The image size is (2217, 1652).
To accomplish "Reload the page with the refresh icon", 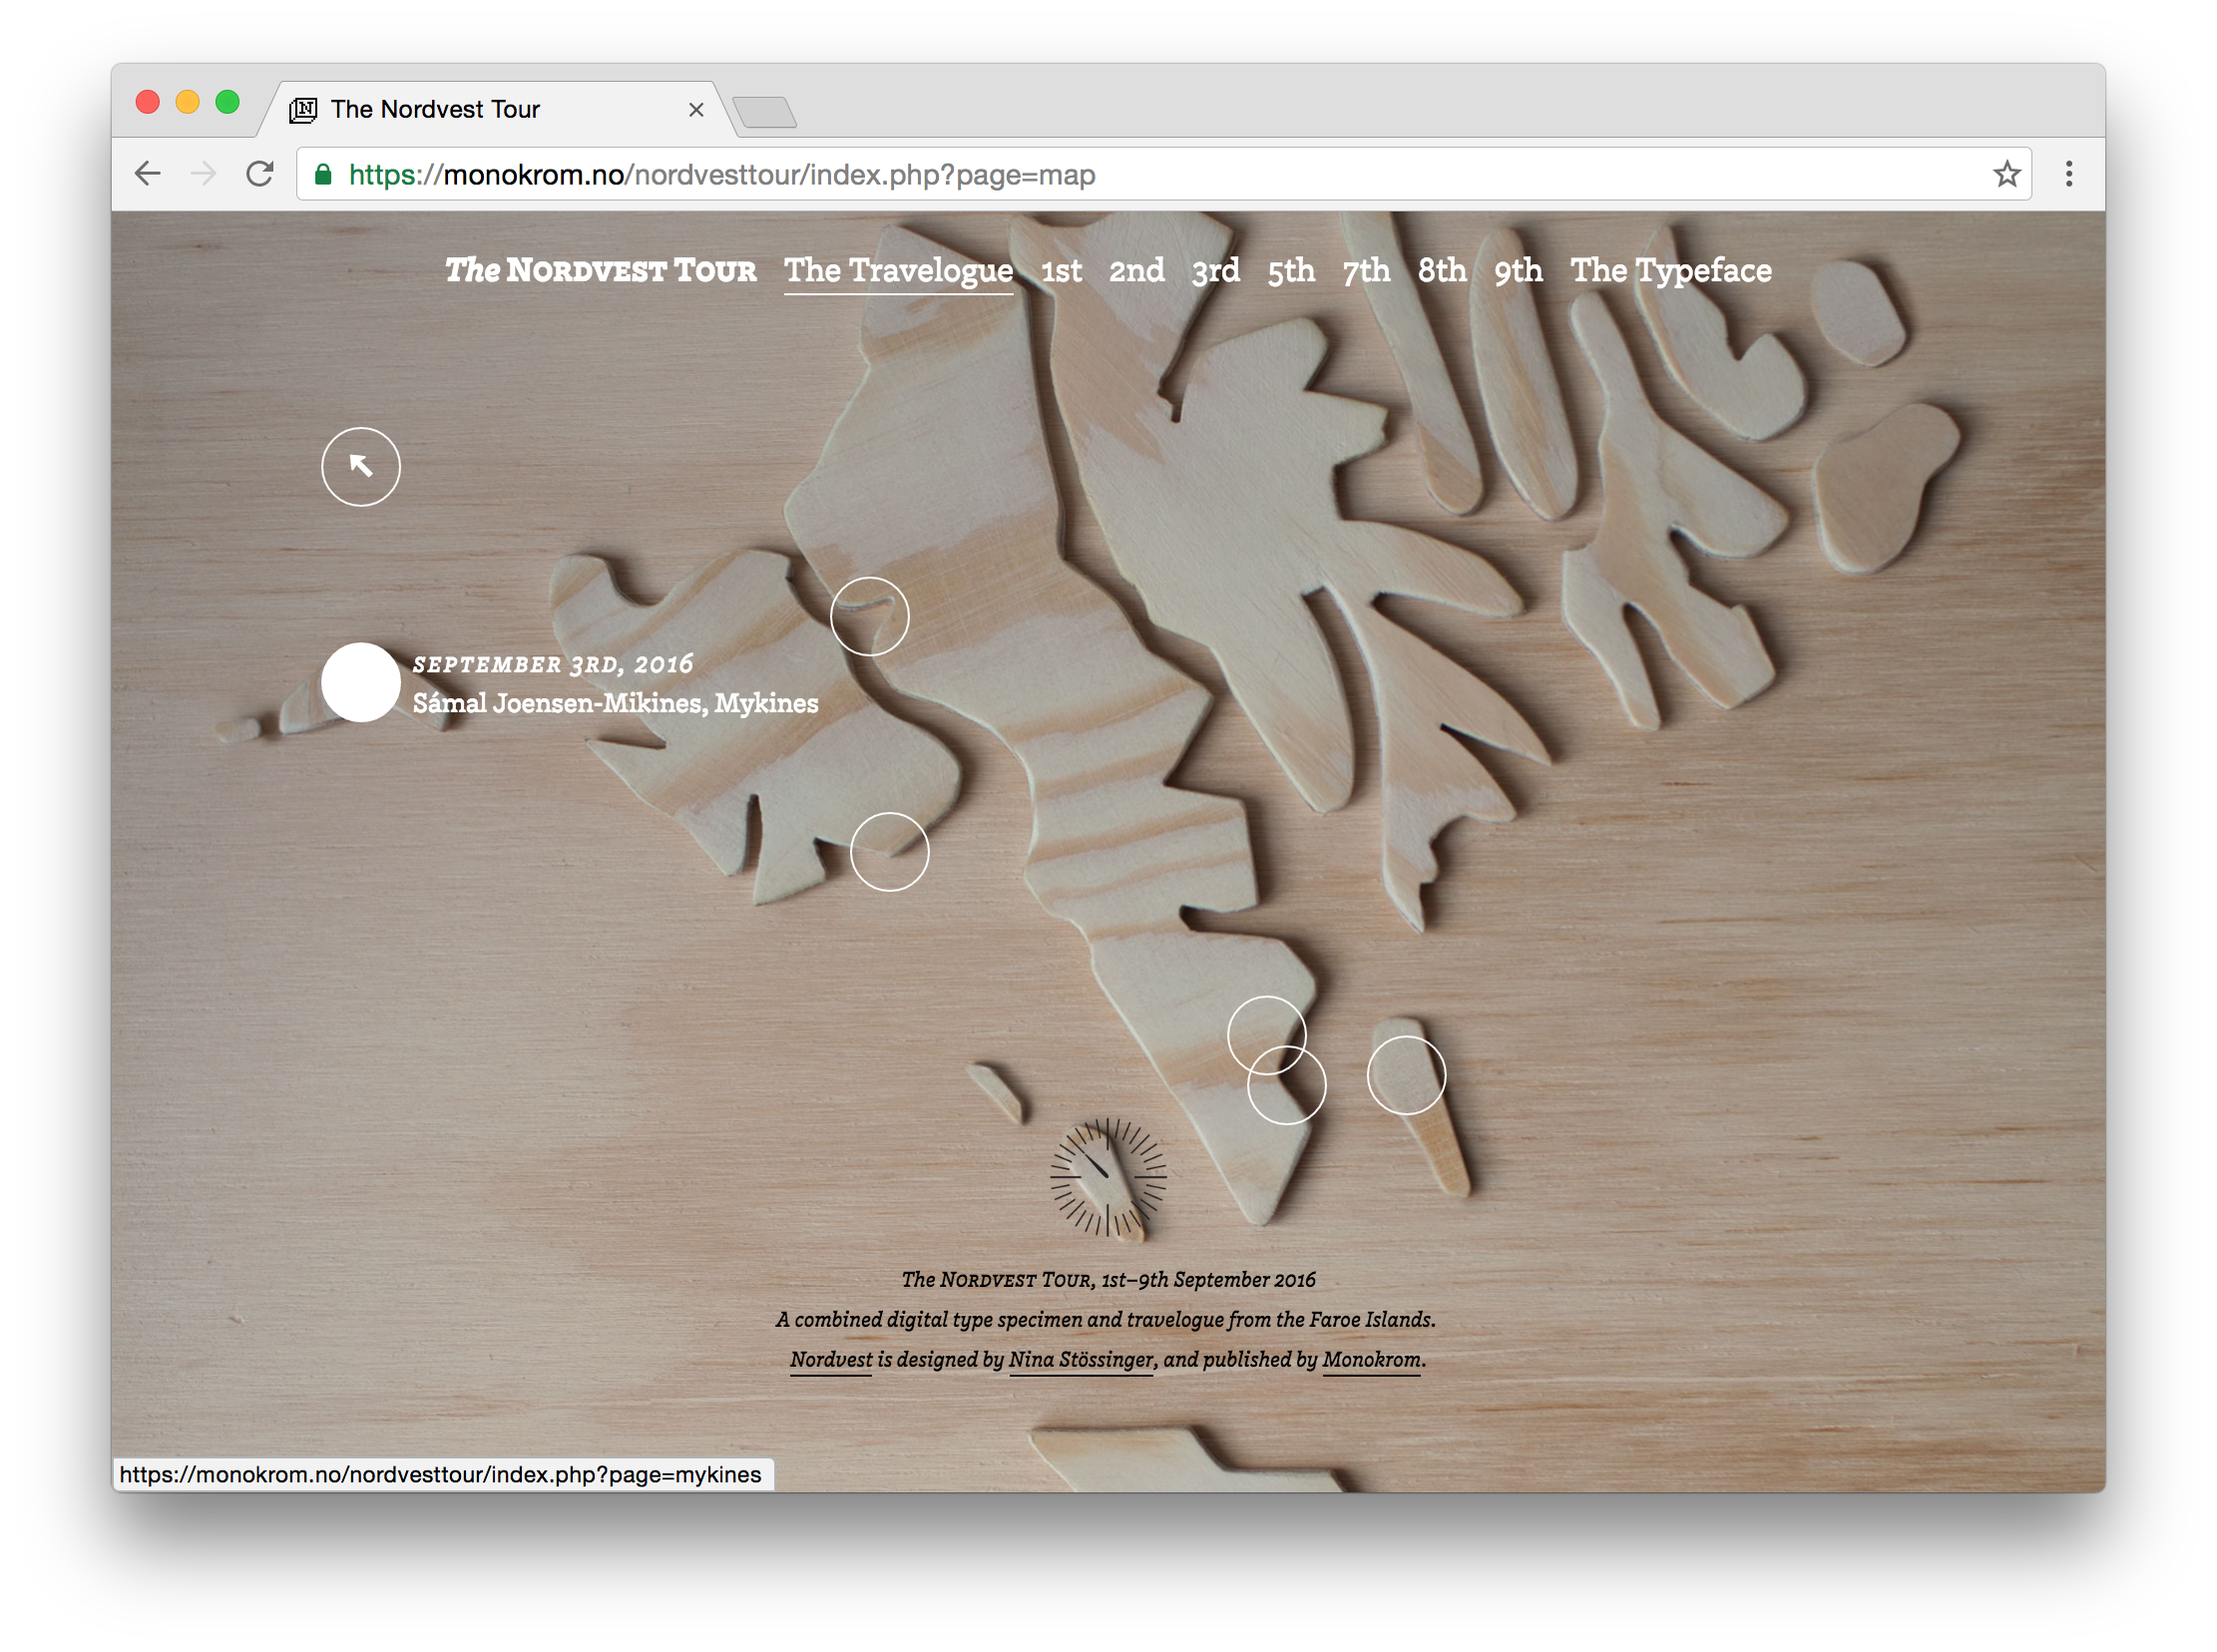I will [260, 174].
